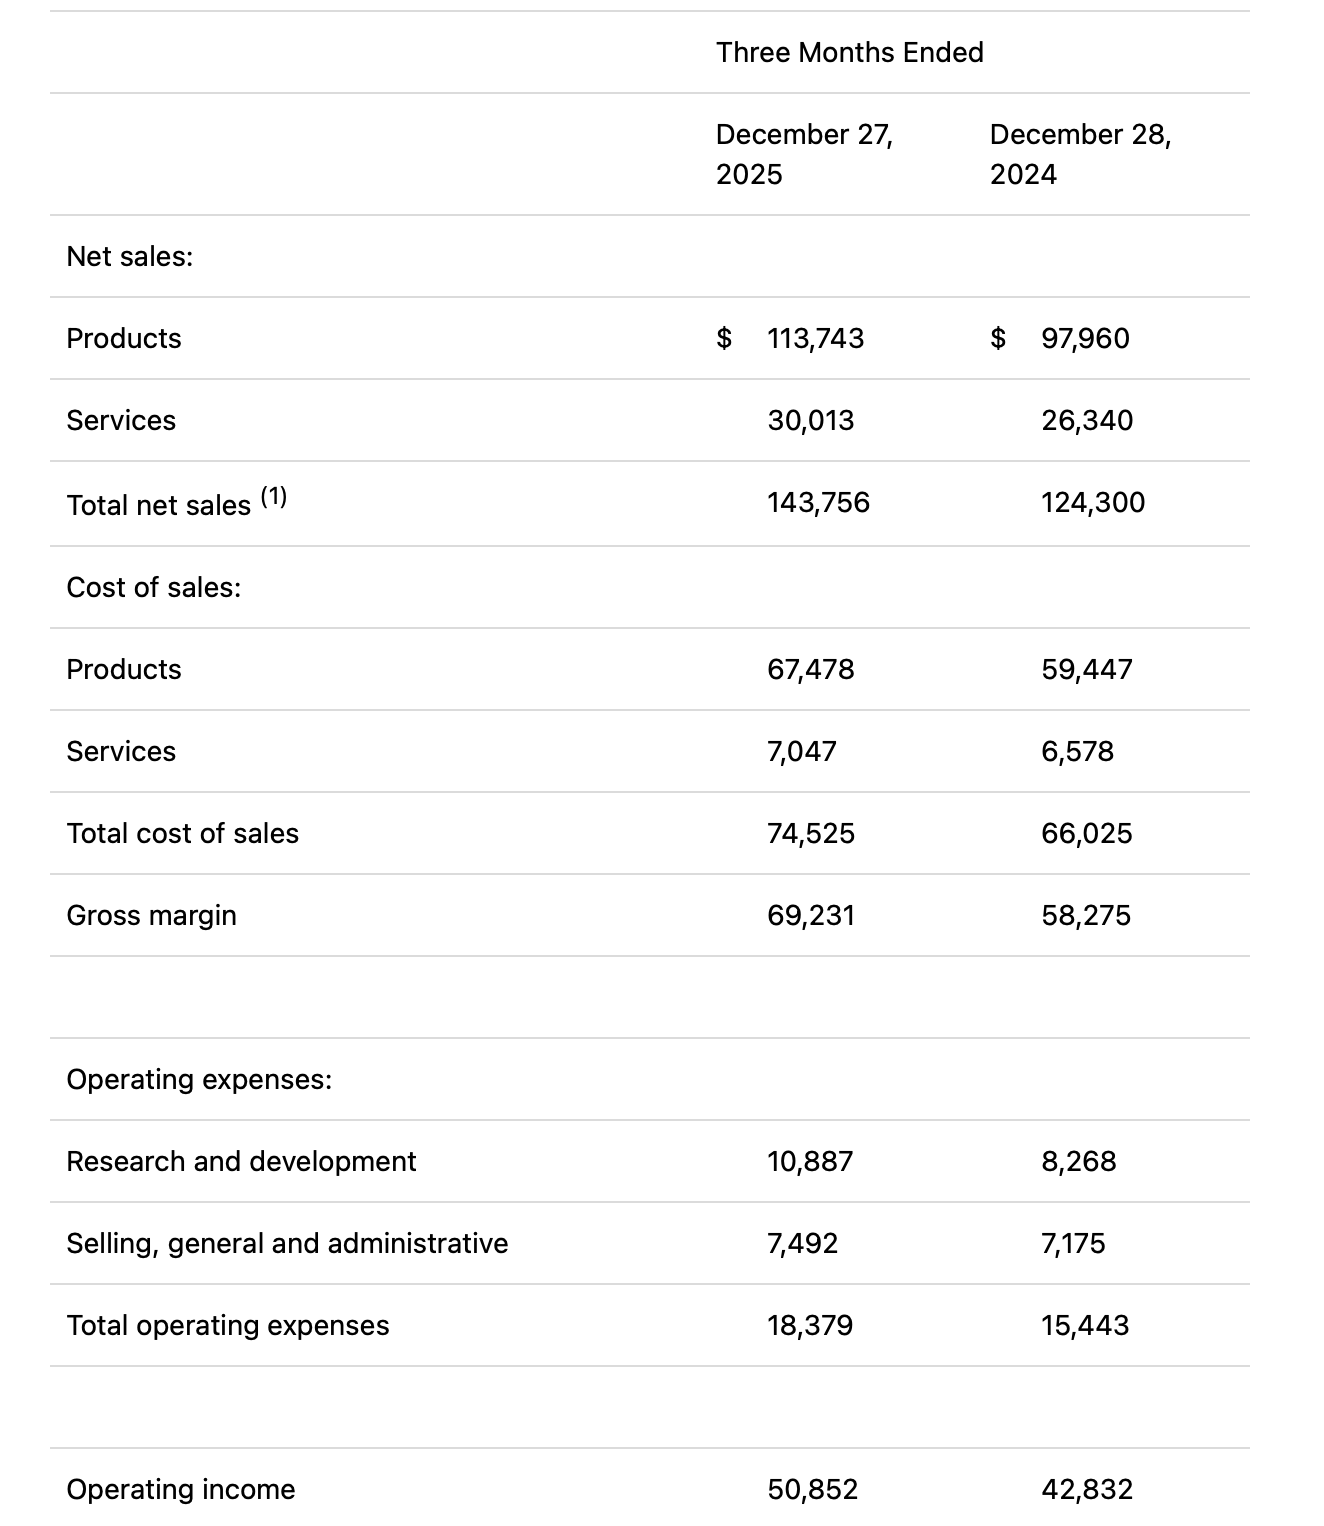Click the "Cost of sales:" section label
The image size is (1324, 1526).
click(x=154, y=587)
